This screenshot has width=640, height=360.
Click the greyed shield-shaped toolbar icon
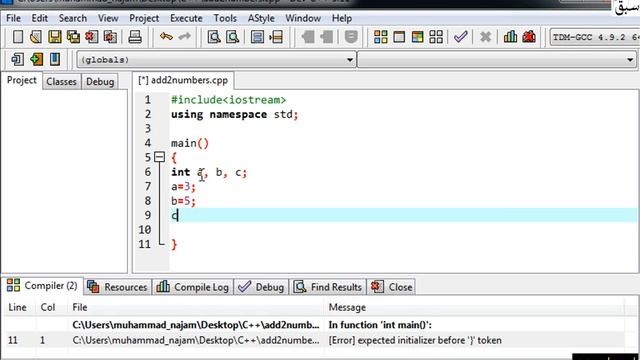pos(351,37)
